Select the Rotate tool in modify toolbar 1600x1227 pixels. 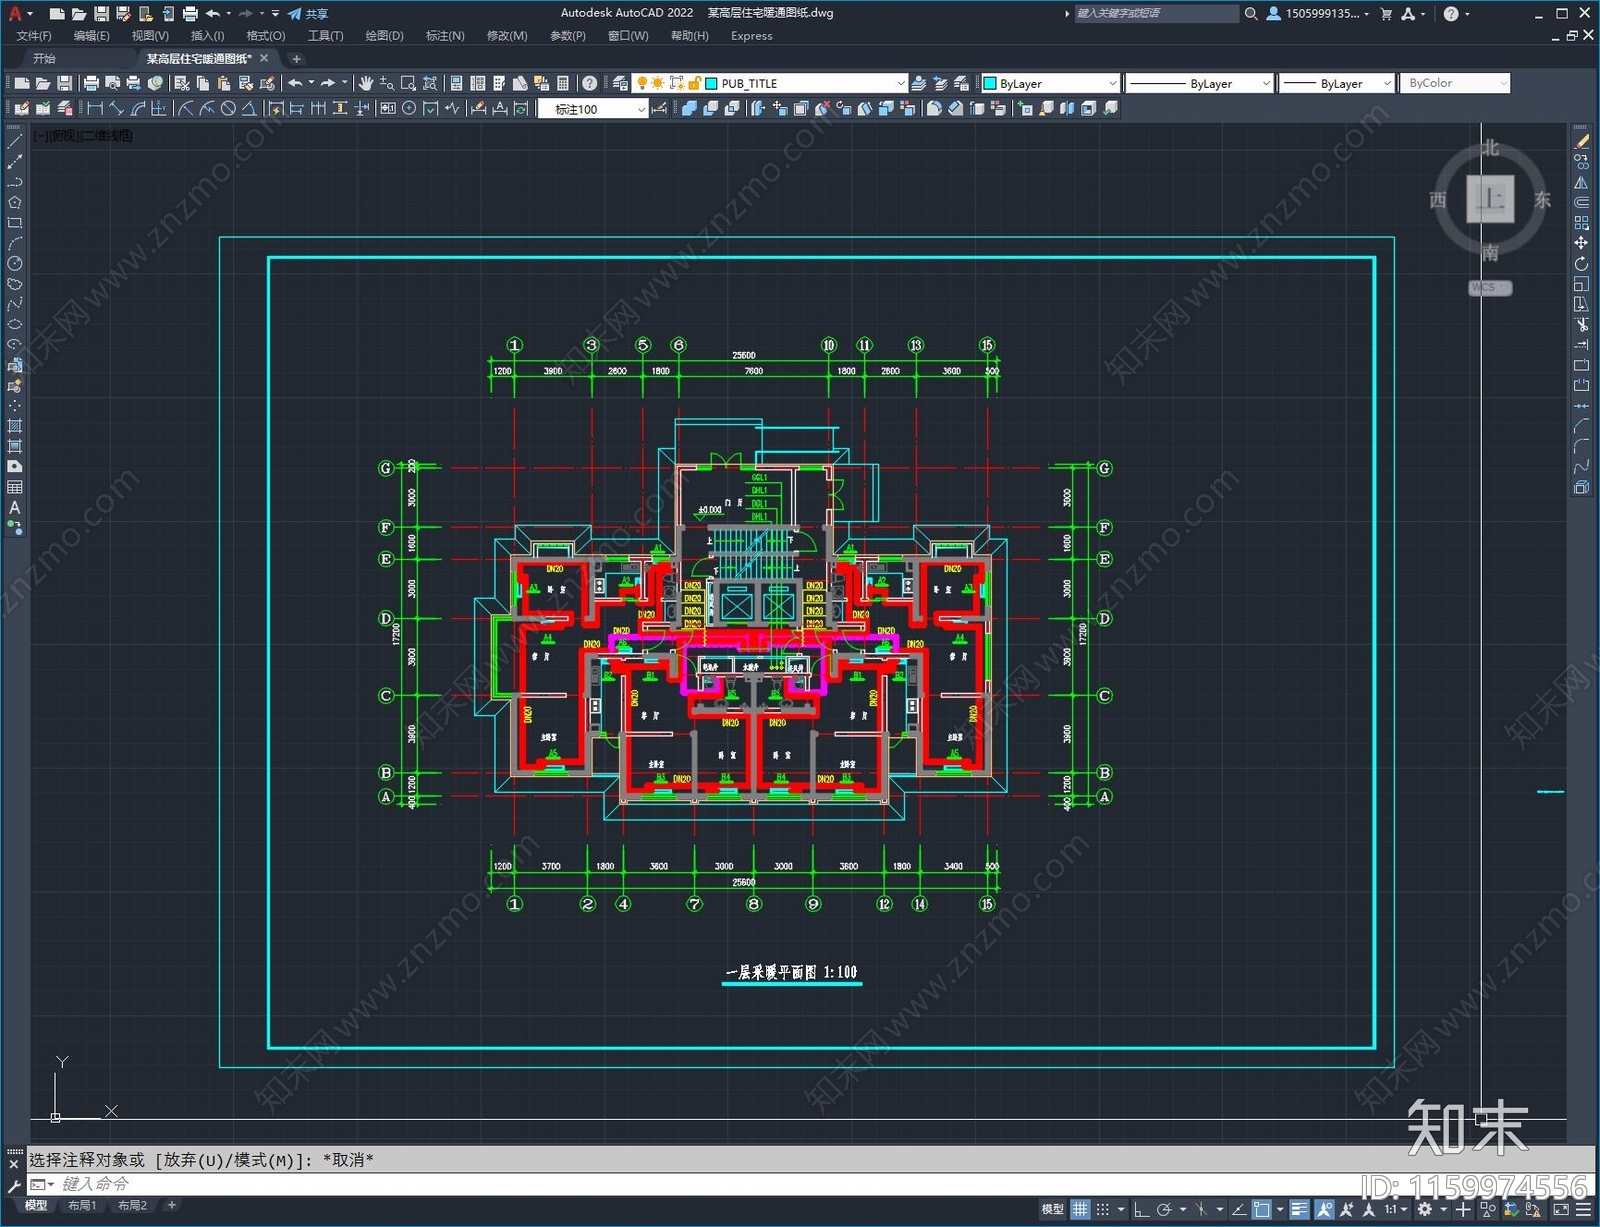point(1581,264)
